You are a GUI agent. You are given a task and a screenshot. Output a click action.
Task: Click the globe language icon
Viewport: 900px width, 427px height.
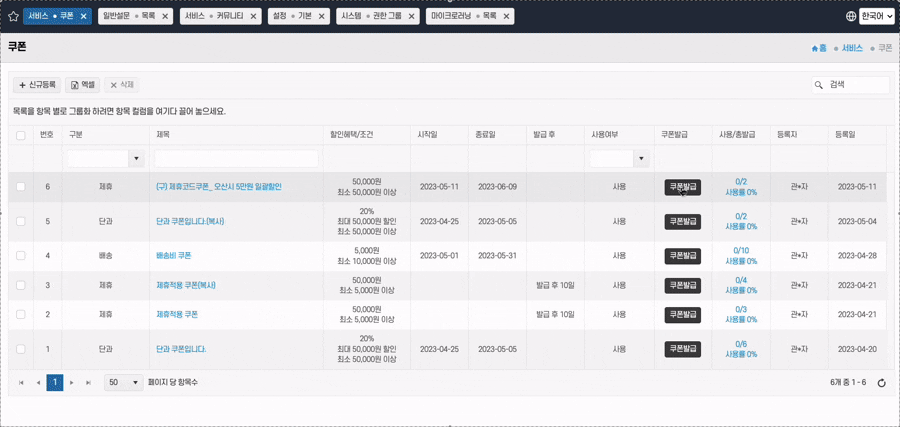pos(851,16)
